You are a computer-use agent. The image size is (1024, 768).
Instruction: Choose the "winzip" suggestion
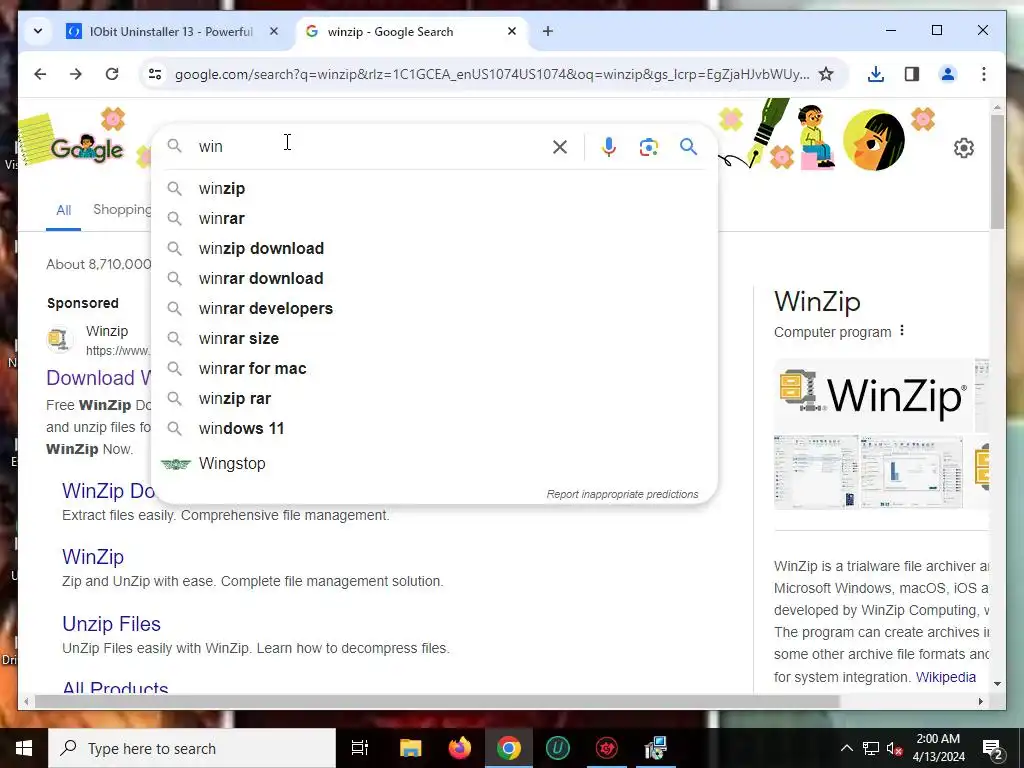[434, 189]
